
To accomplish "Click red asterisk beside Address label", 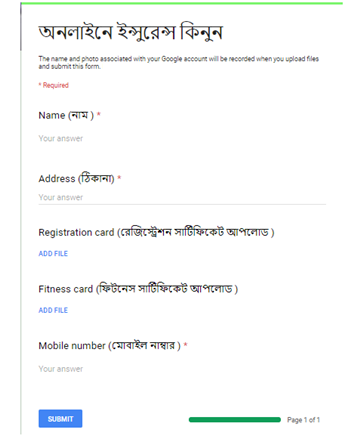I will (119, 178).
